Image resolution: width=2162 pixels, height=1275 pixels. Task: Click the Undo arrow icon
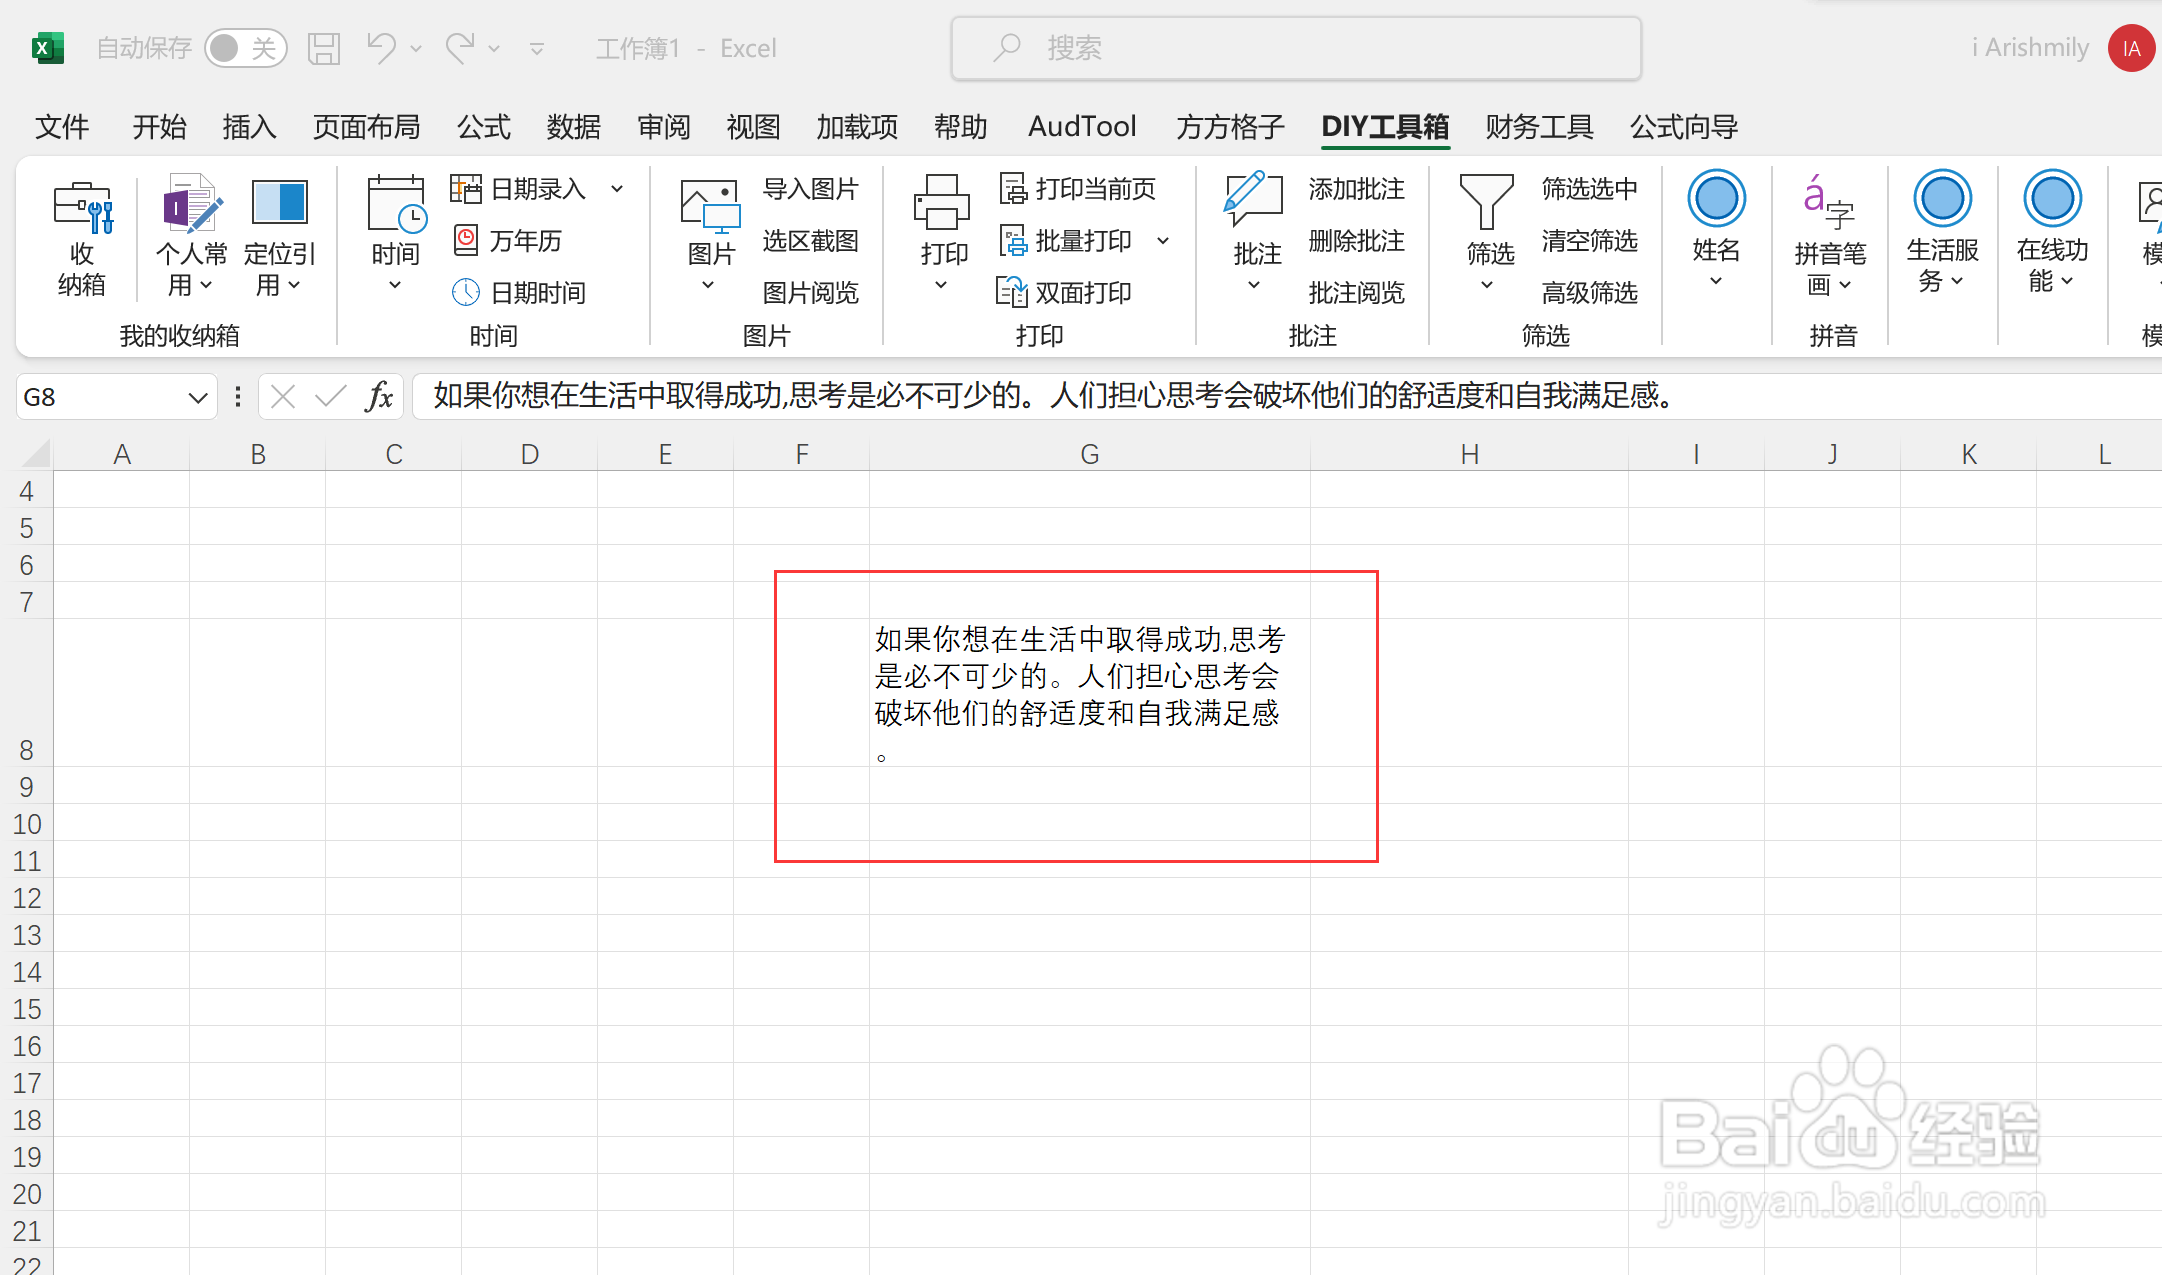click(380, 48)
